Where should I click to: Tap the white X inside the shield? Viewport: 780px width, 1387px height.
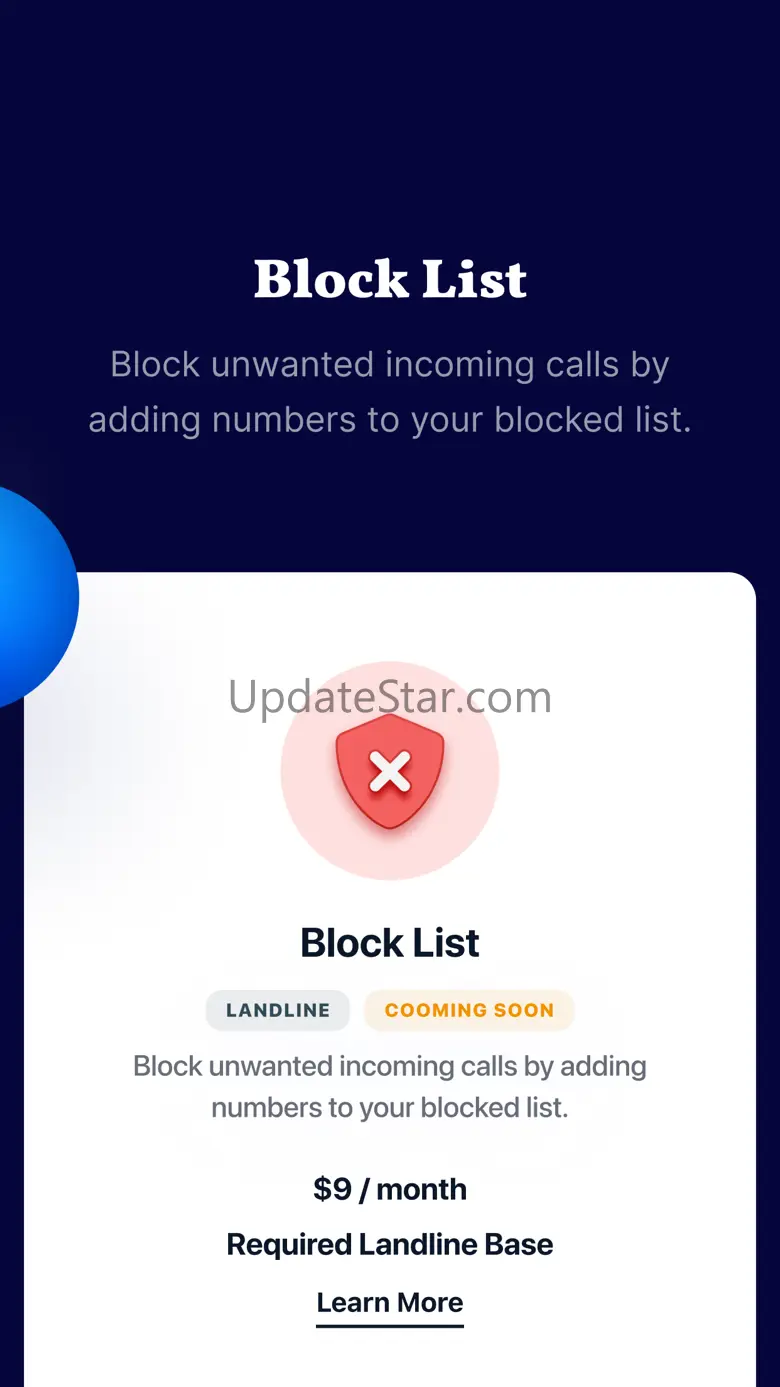(x=390, y=772)
